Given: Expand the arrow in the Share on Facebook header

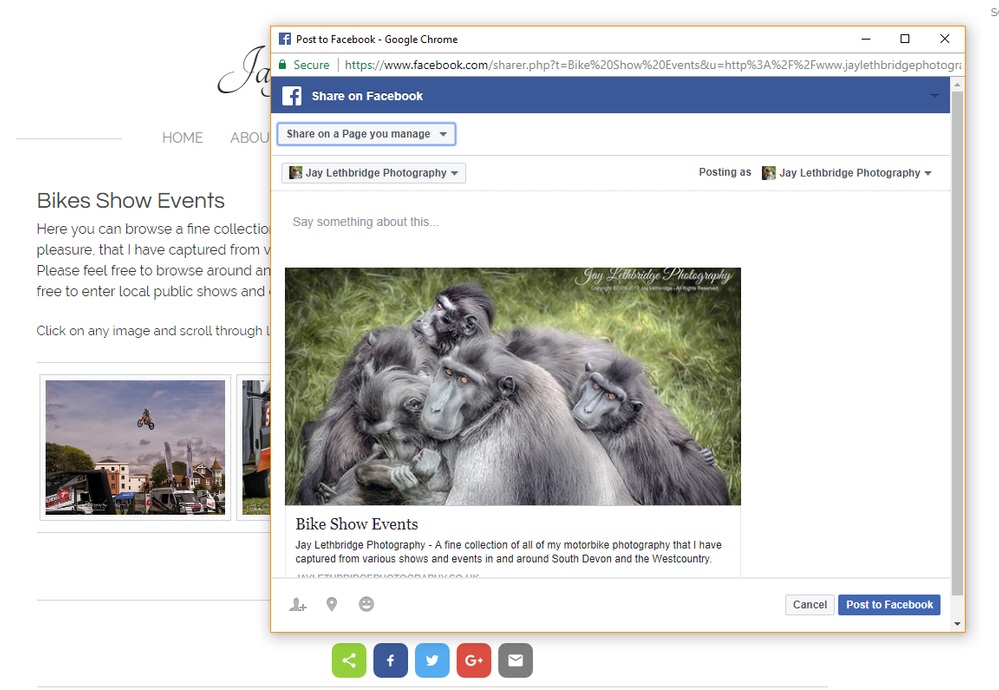Looking at the screenshot, I should click(934, 96).
